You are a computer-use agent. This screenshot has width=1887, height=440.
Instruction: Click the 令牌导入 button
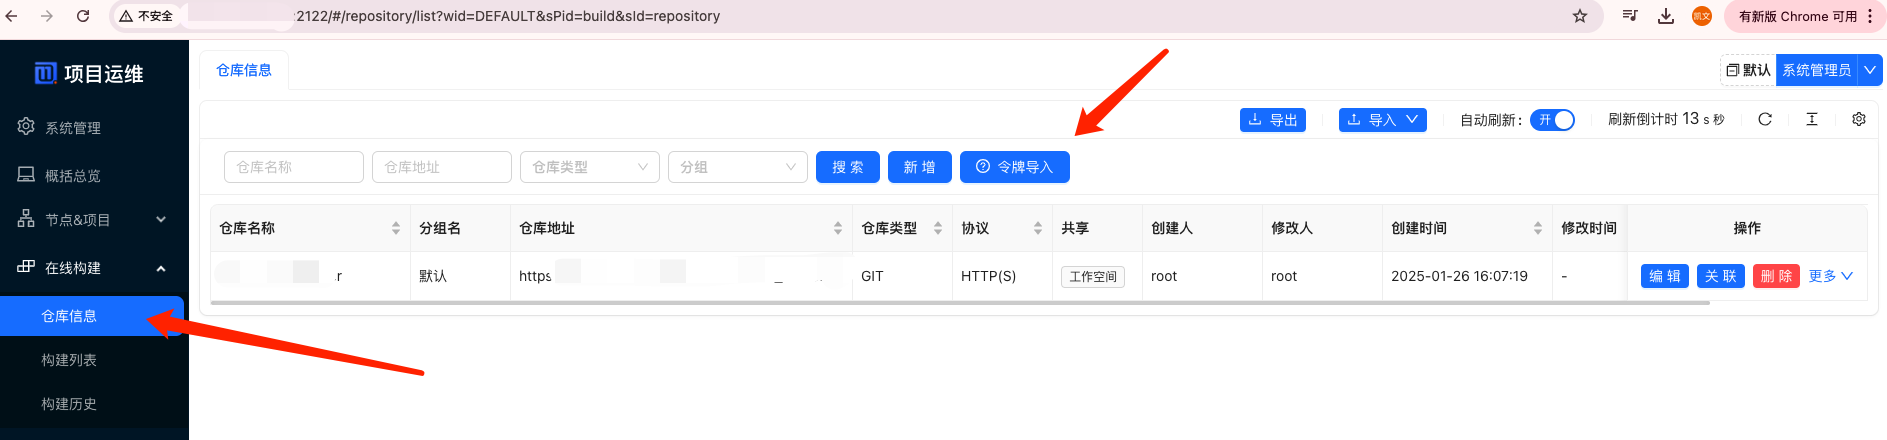[x=1014, y=167]
